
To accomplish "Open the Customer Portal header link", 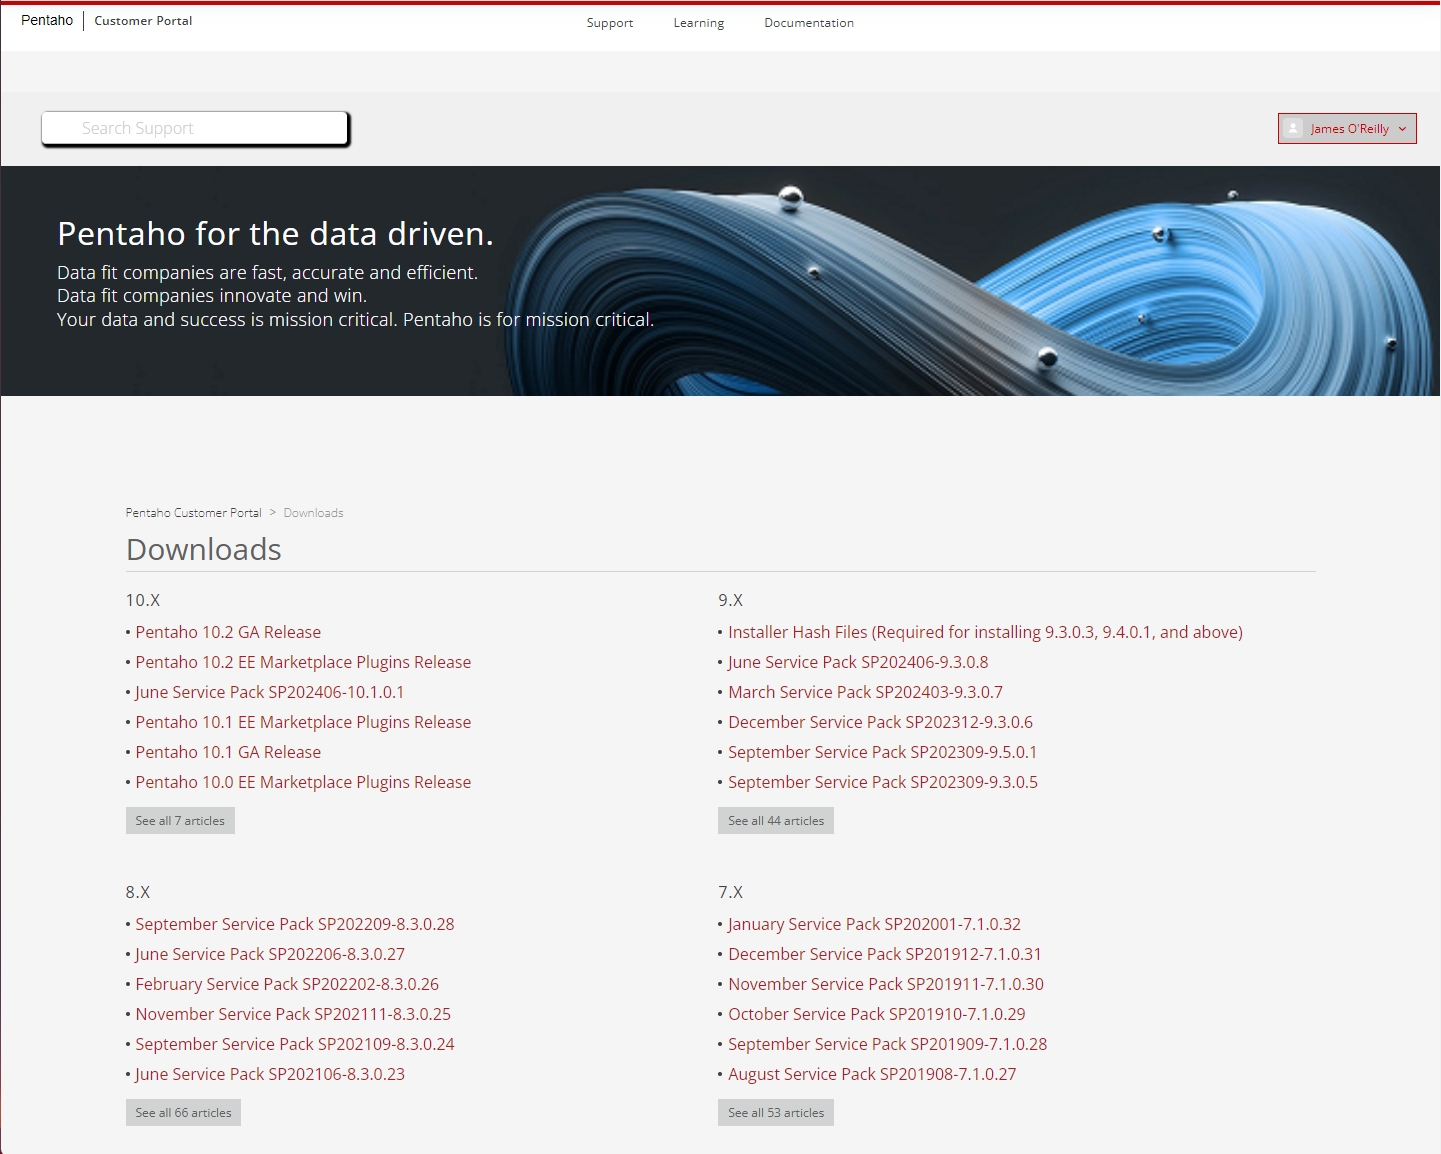I will [143, 21].
